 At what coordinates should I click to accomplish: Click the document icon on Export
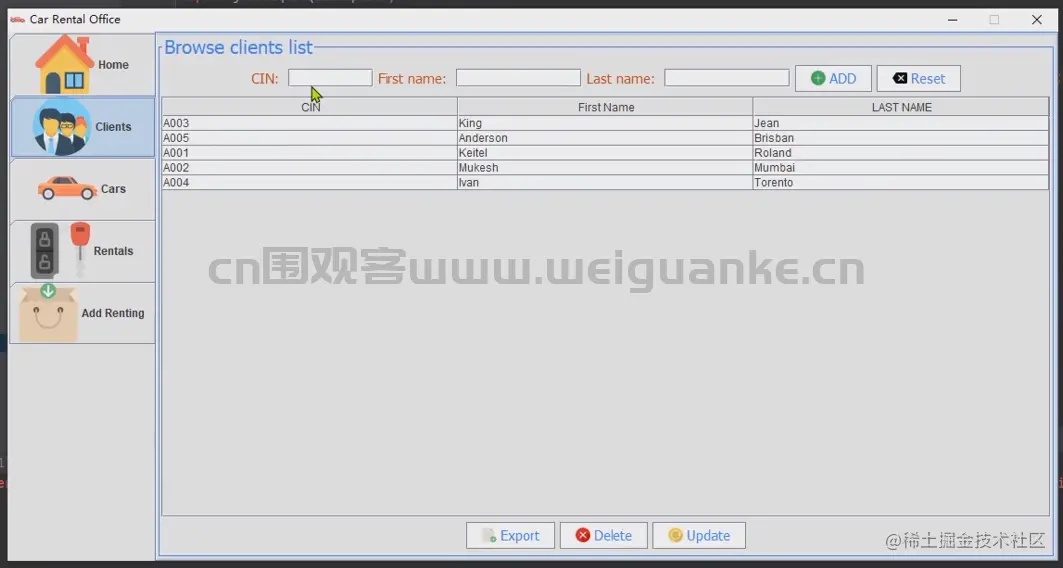pyautogui.click(x=489, y=535)
